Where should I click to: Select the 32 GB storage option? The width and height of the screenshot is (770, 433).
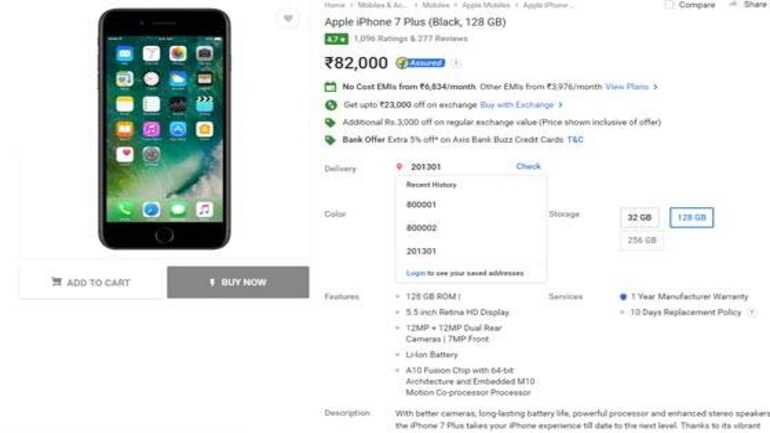[x=639, y=217]
